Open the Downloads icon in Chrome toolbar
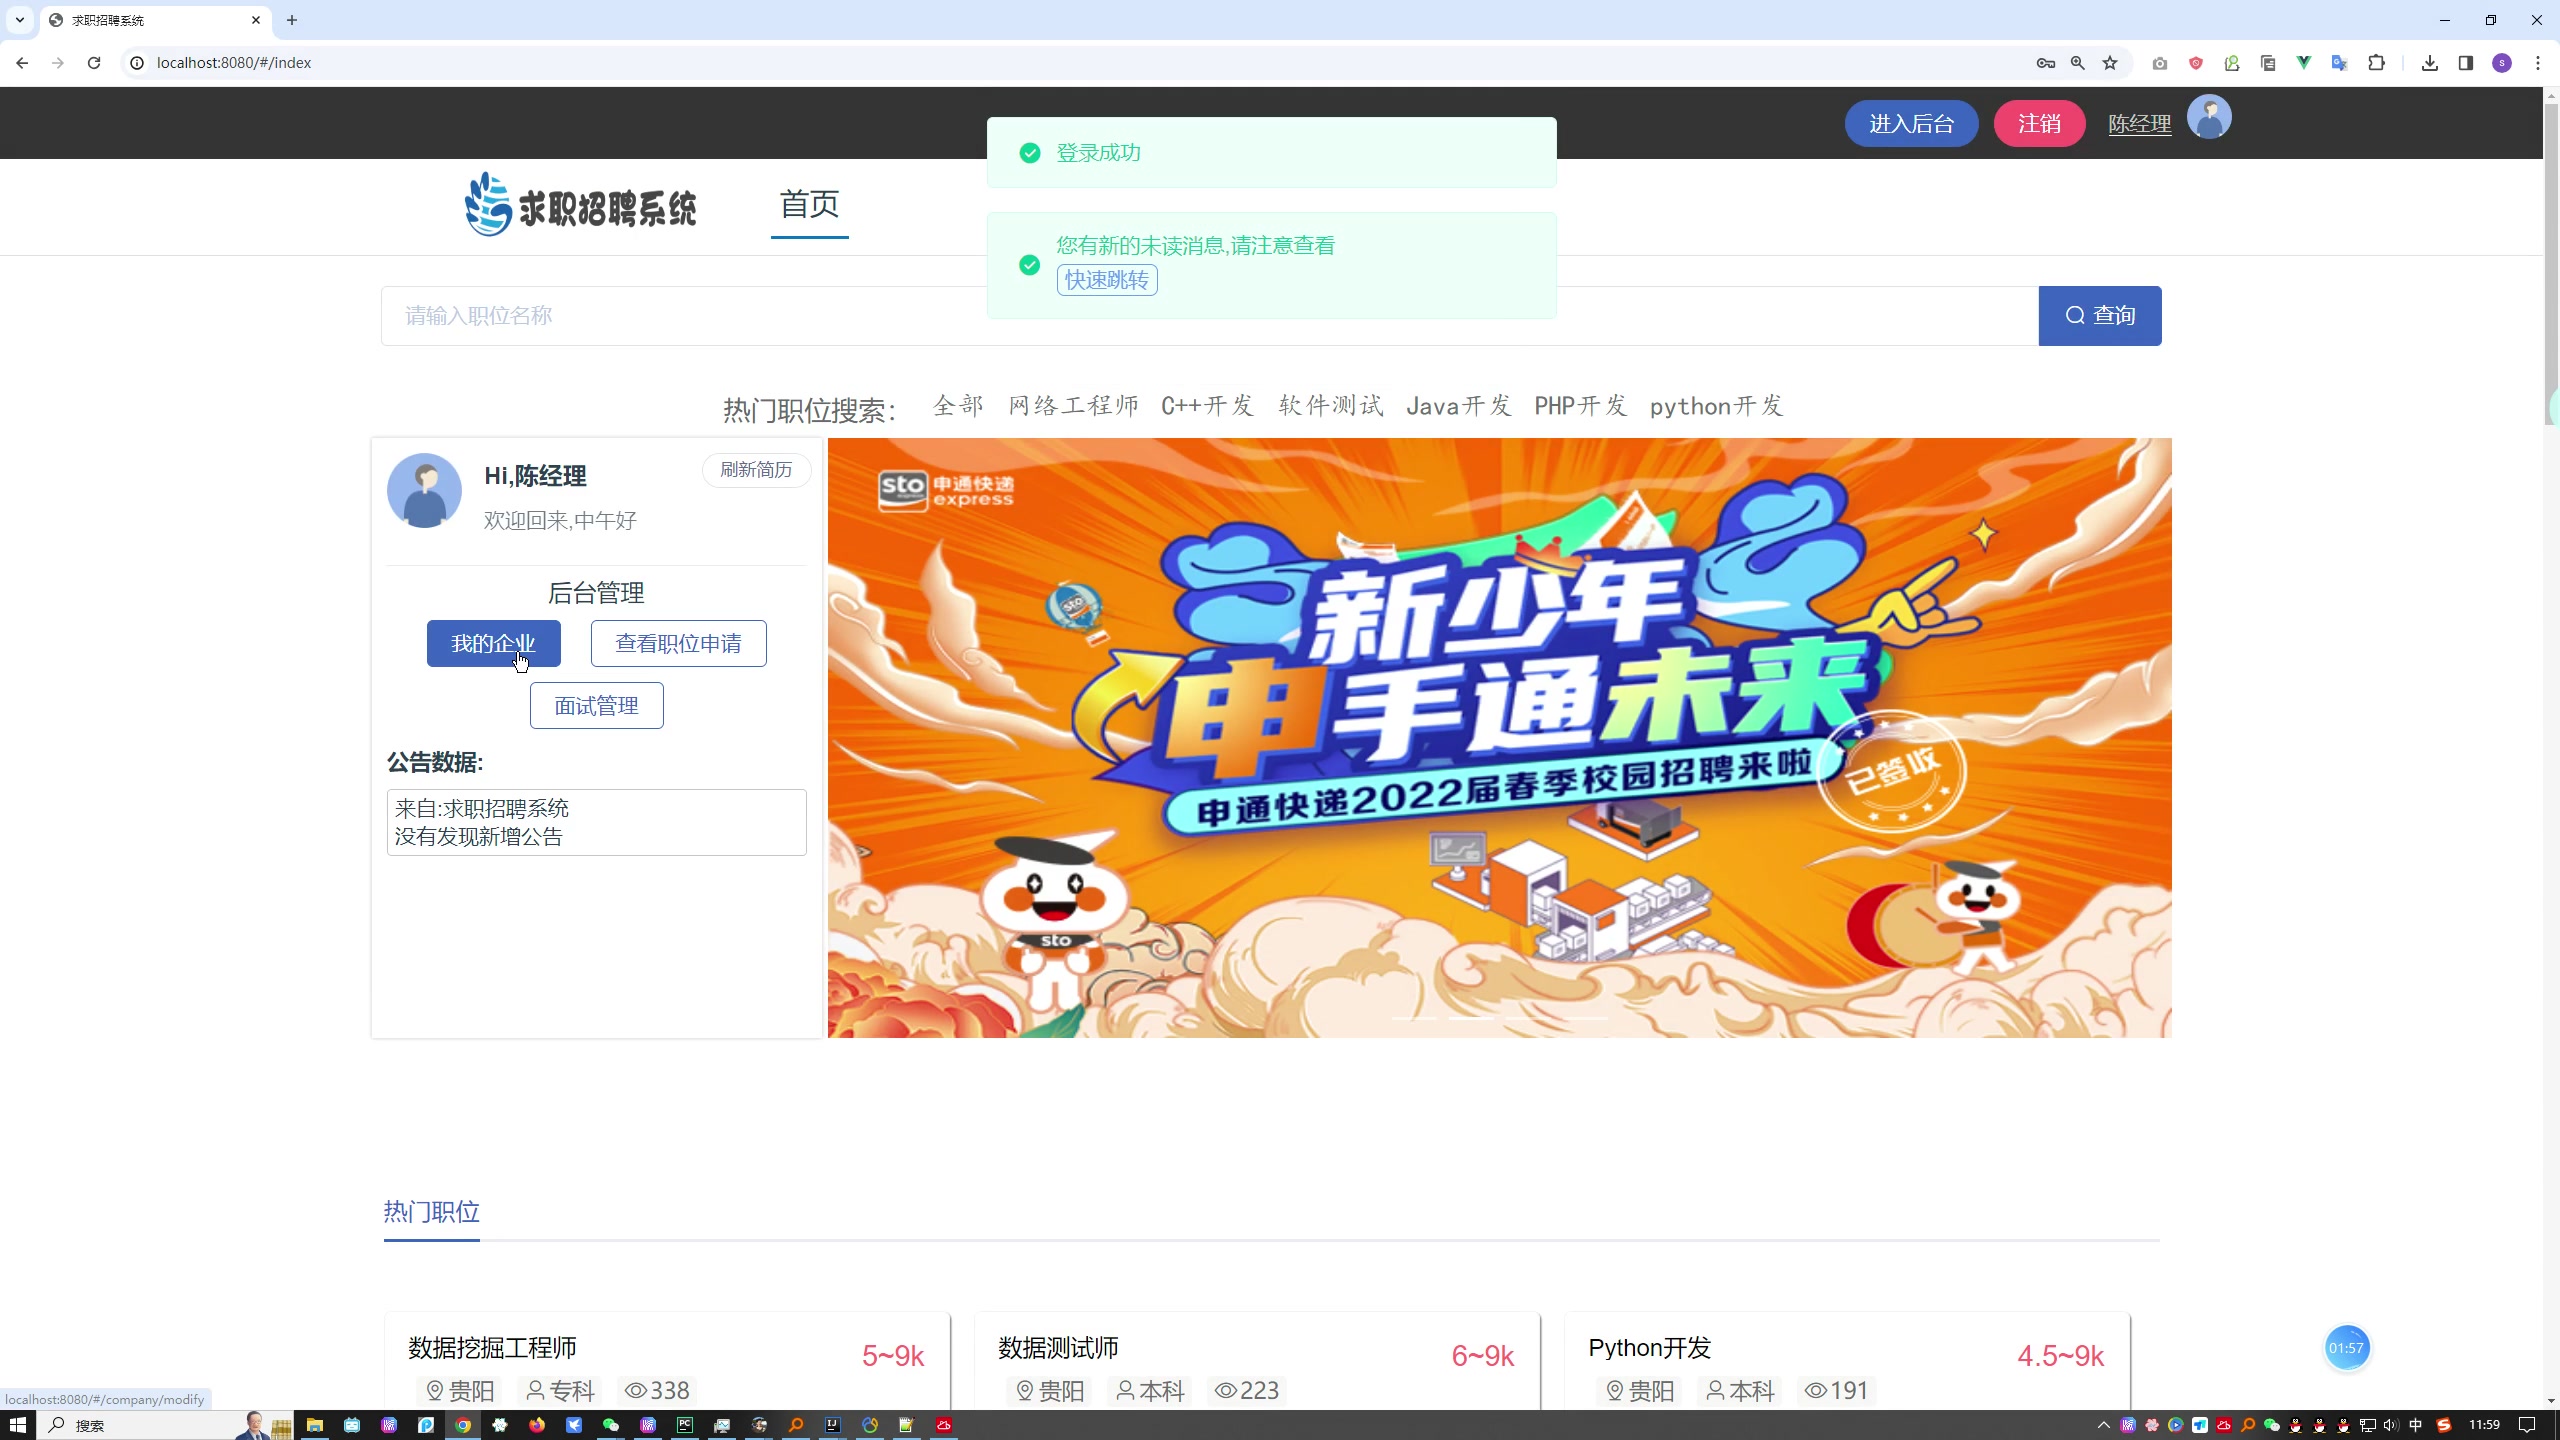Screen dimensions: 2560x1440 point(2430,63)
